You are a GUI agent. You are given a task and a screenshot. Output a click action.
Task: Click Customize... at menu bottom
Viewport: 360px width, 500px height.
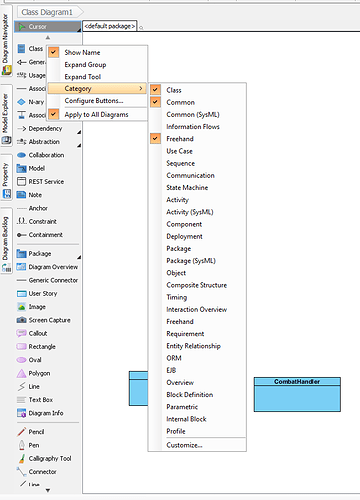184,445
